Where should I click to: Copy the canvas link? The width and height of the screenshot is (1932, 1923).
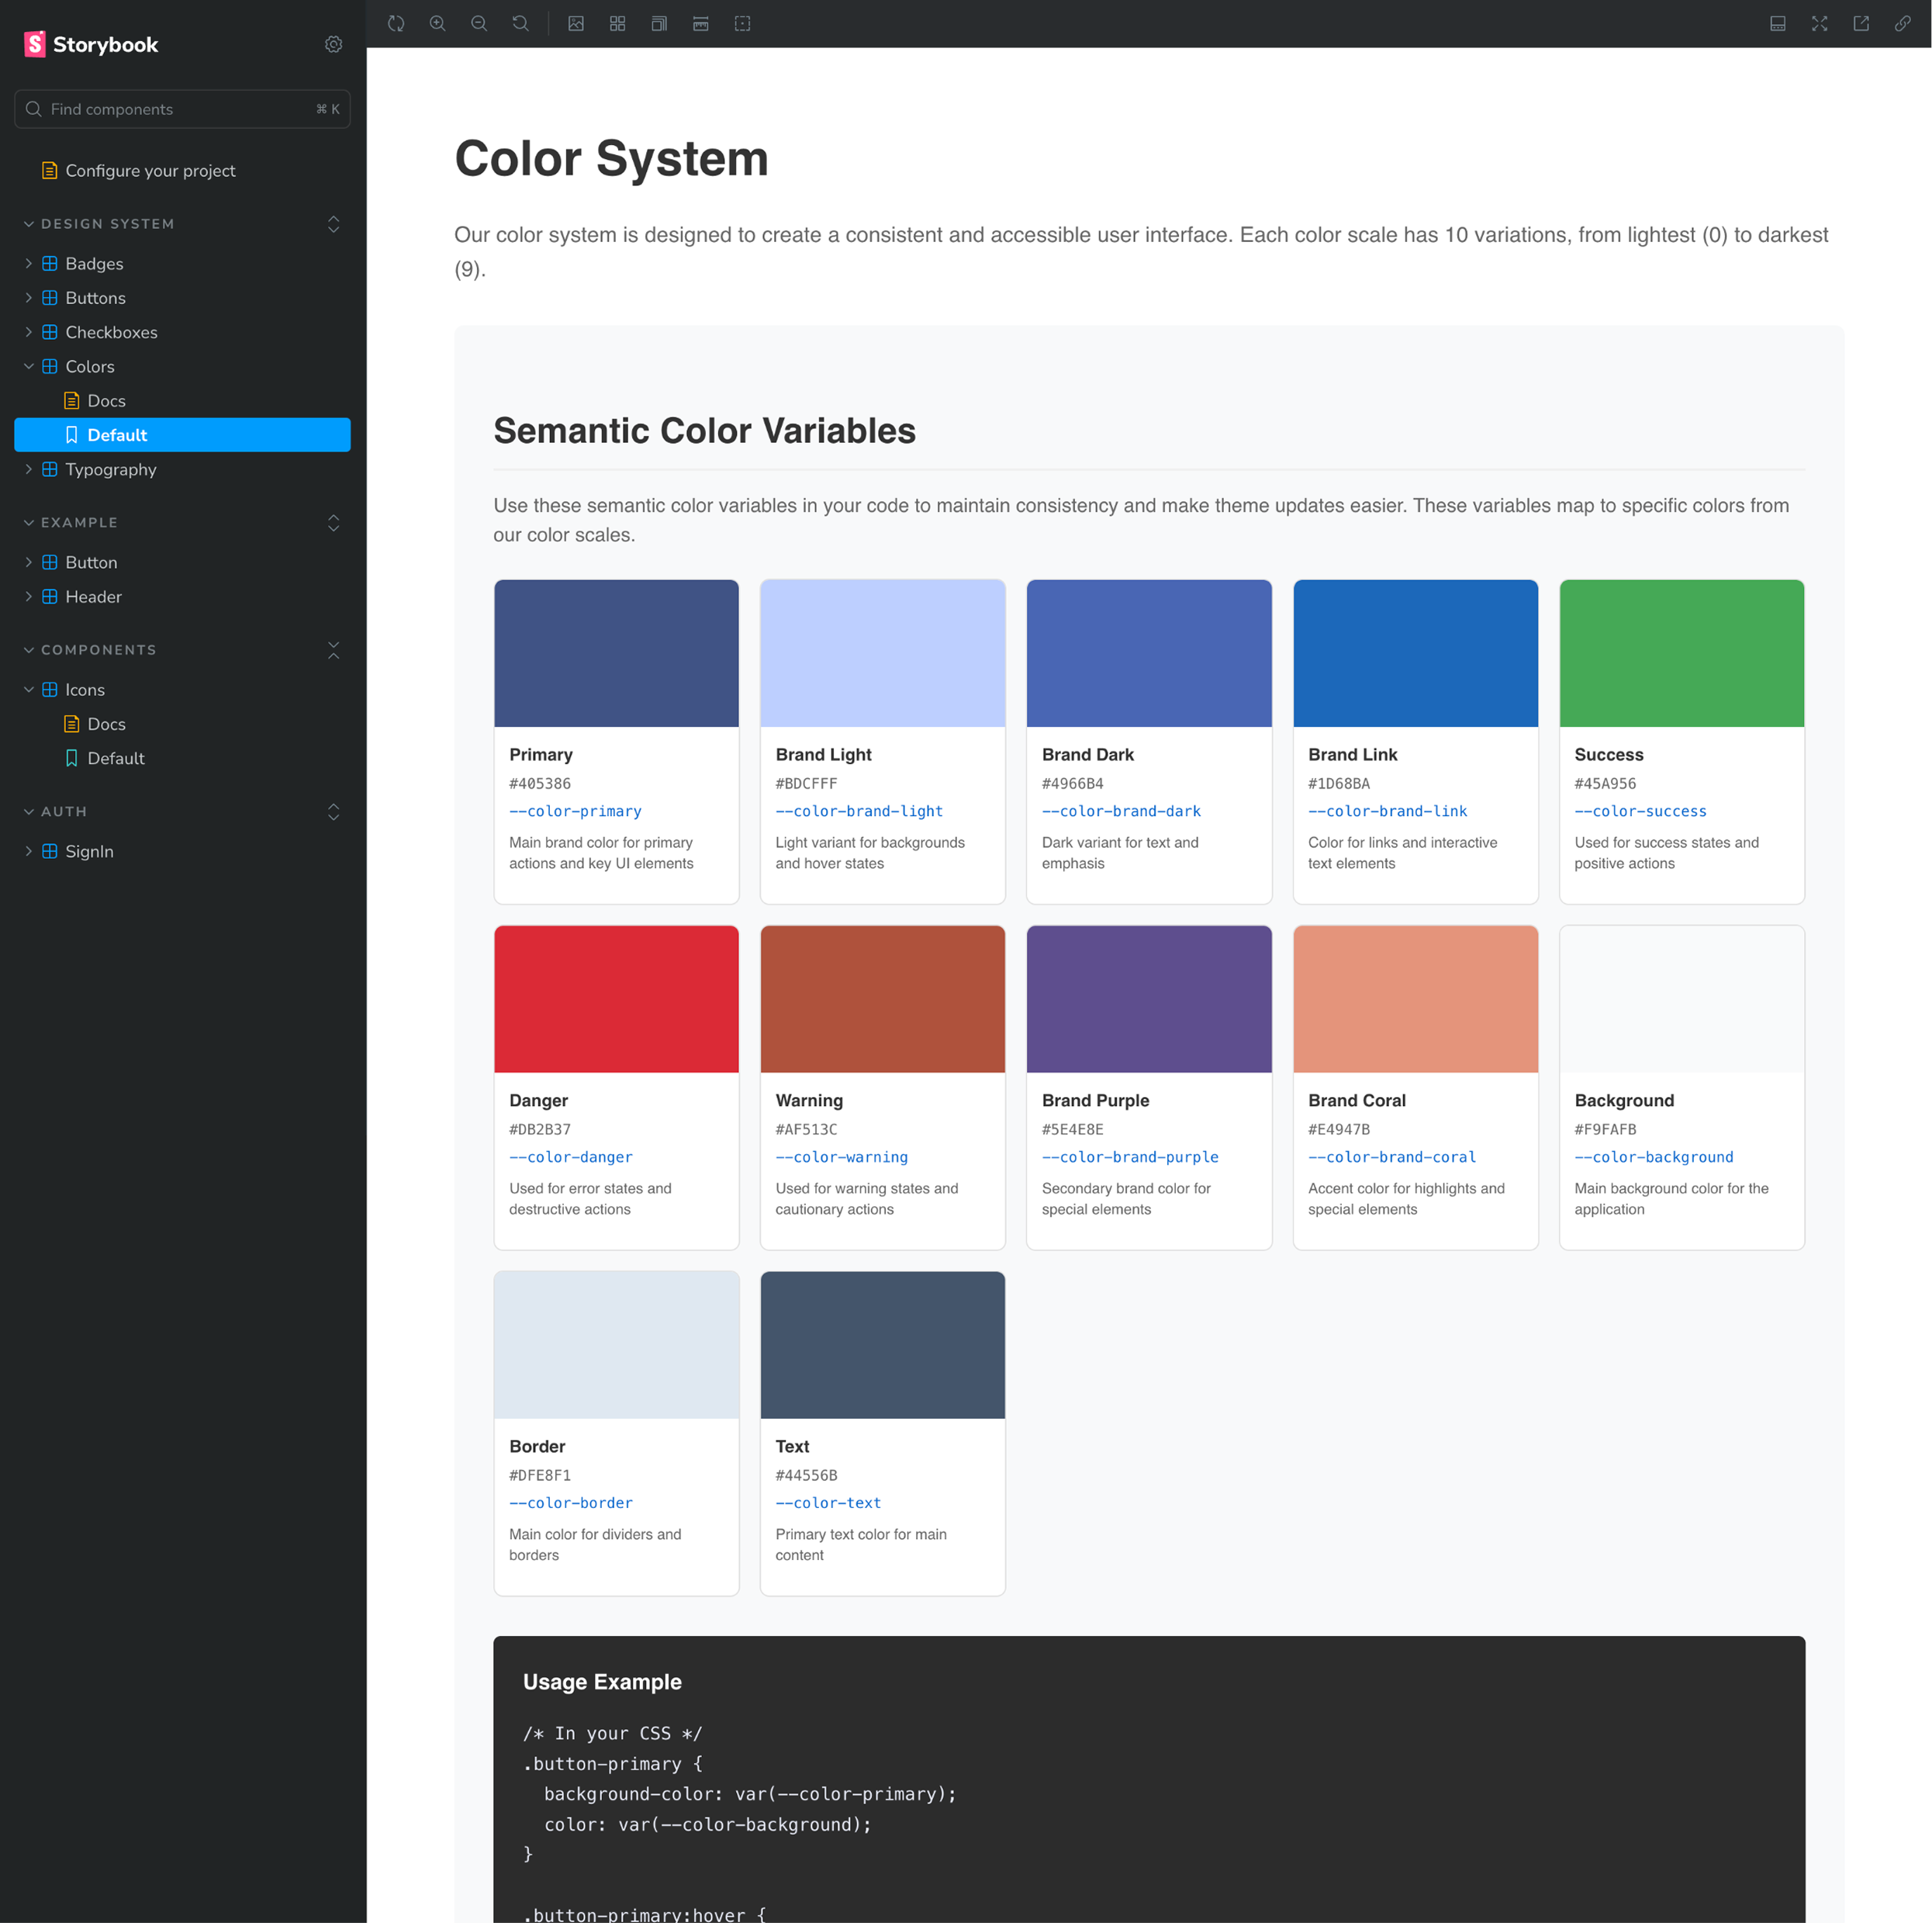[x=1902, y=23]
